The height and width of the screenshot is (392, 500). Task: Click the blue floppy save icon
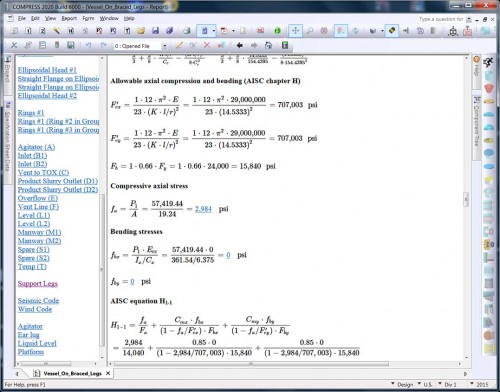(x=155, y=31)
